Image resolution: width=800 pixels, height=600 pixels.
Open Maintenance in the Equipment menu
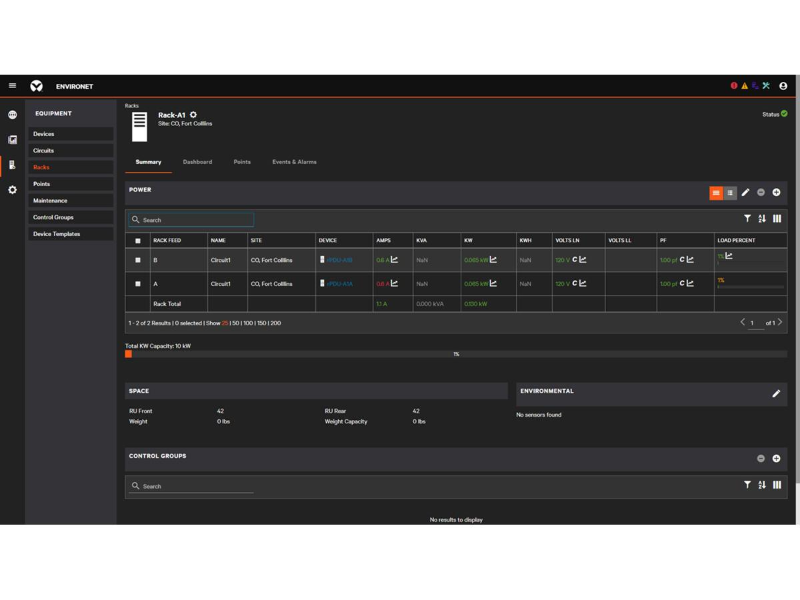[71, 201]
